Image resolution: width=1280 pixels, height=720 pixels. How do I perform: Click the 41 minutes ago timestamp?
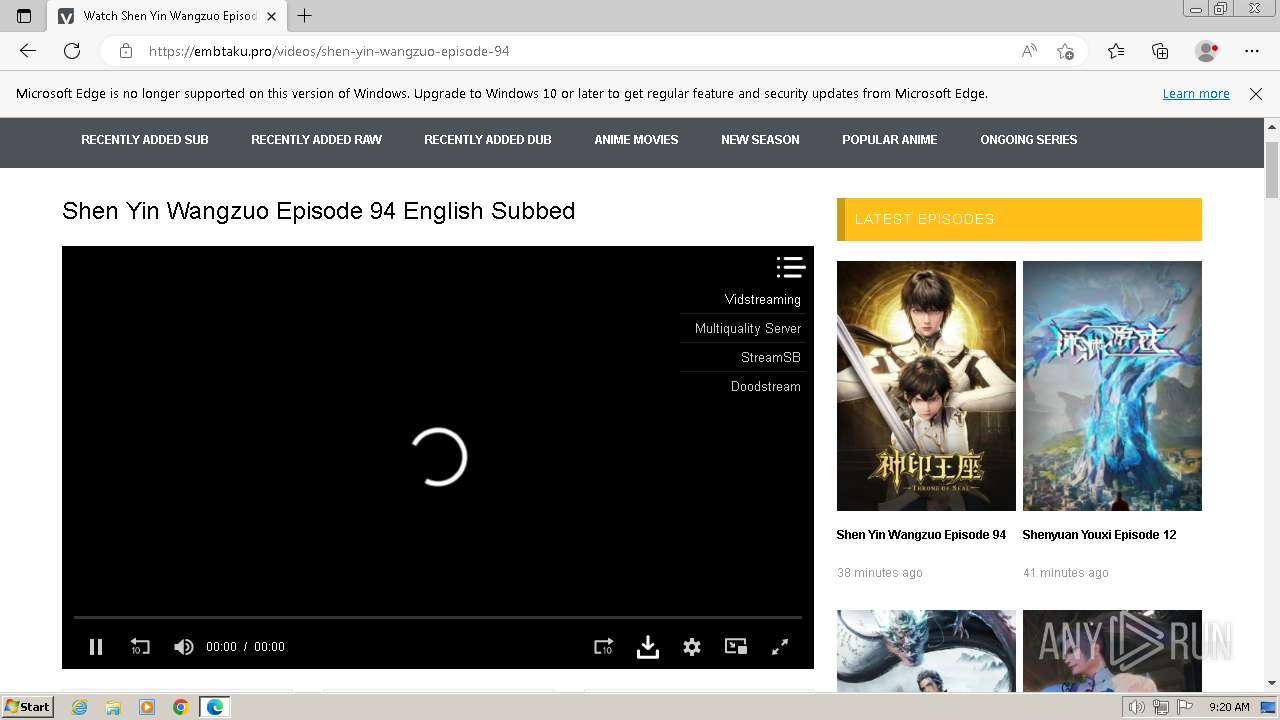[1066, 573]
